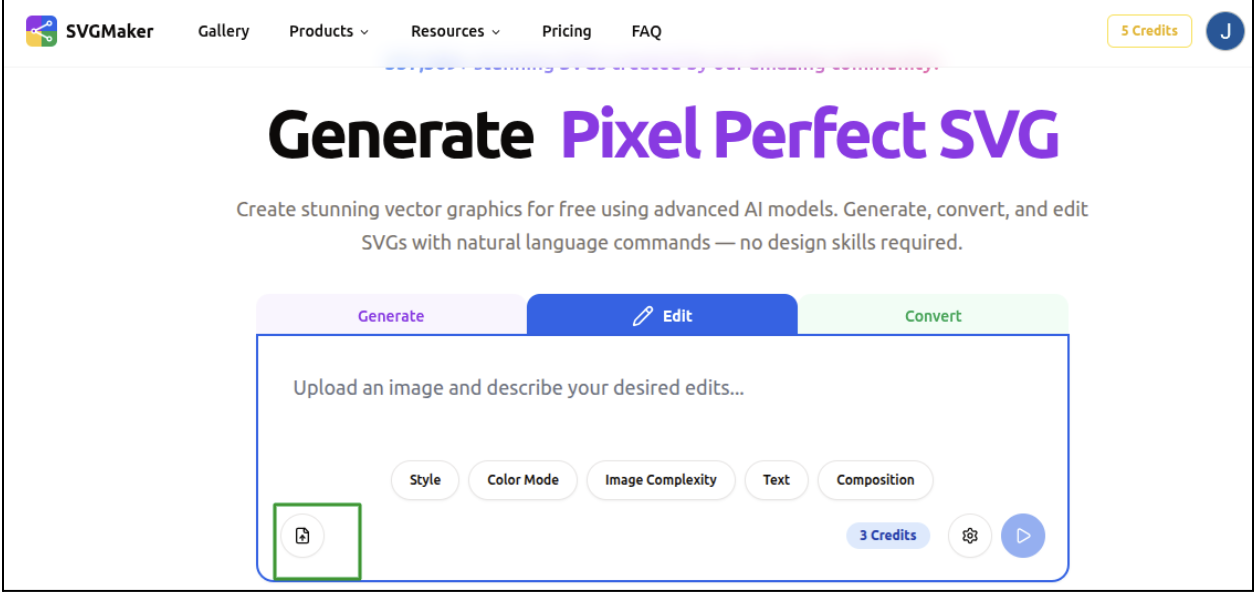Choose the Image Complexity option
1254x596 pixels.
pos(661,480)
